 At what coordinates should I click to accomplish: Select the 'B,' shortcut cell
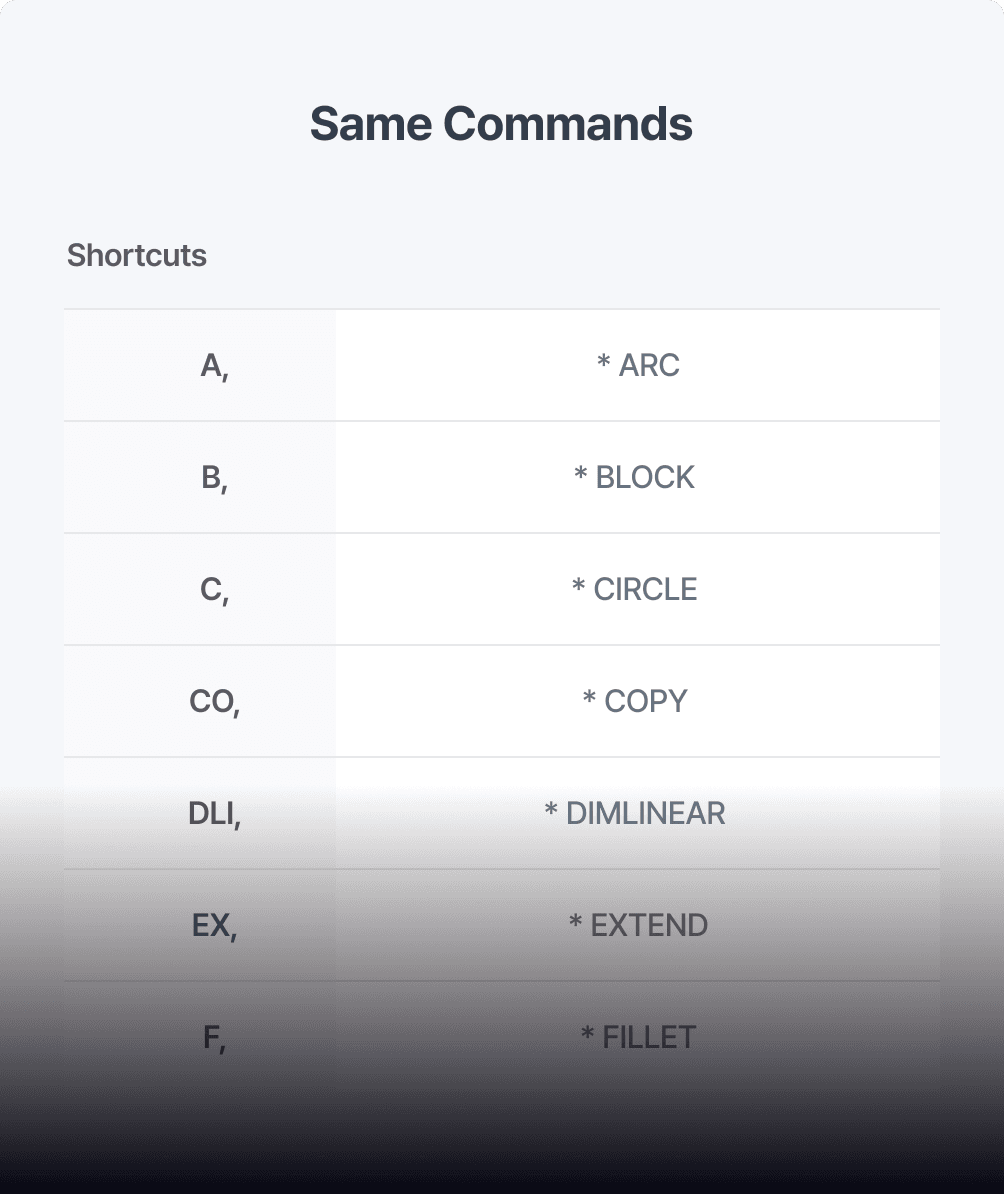[x=200, y=477]
